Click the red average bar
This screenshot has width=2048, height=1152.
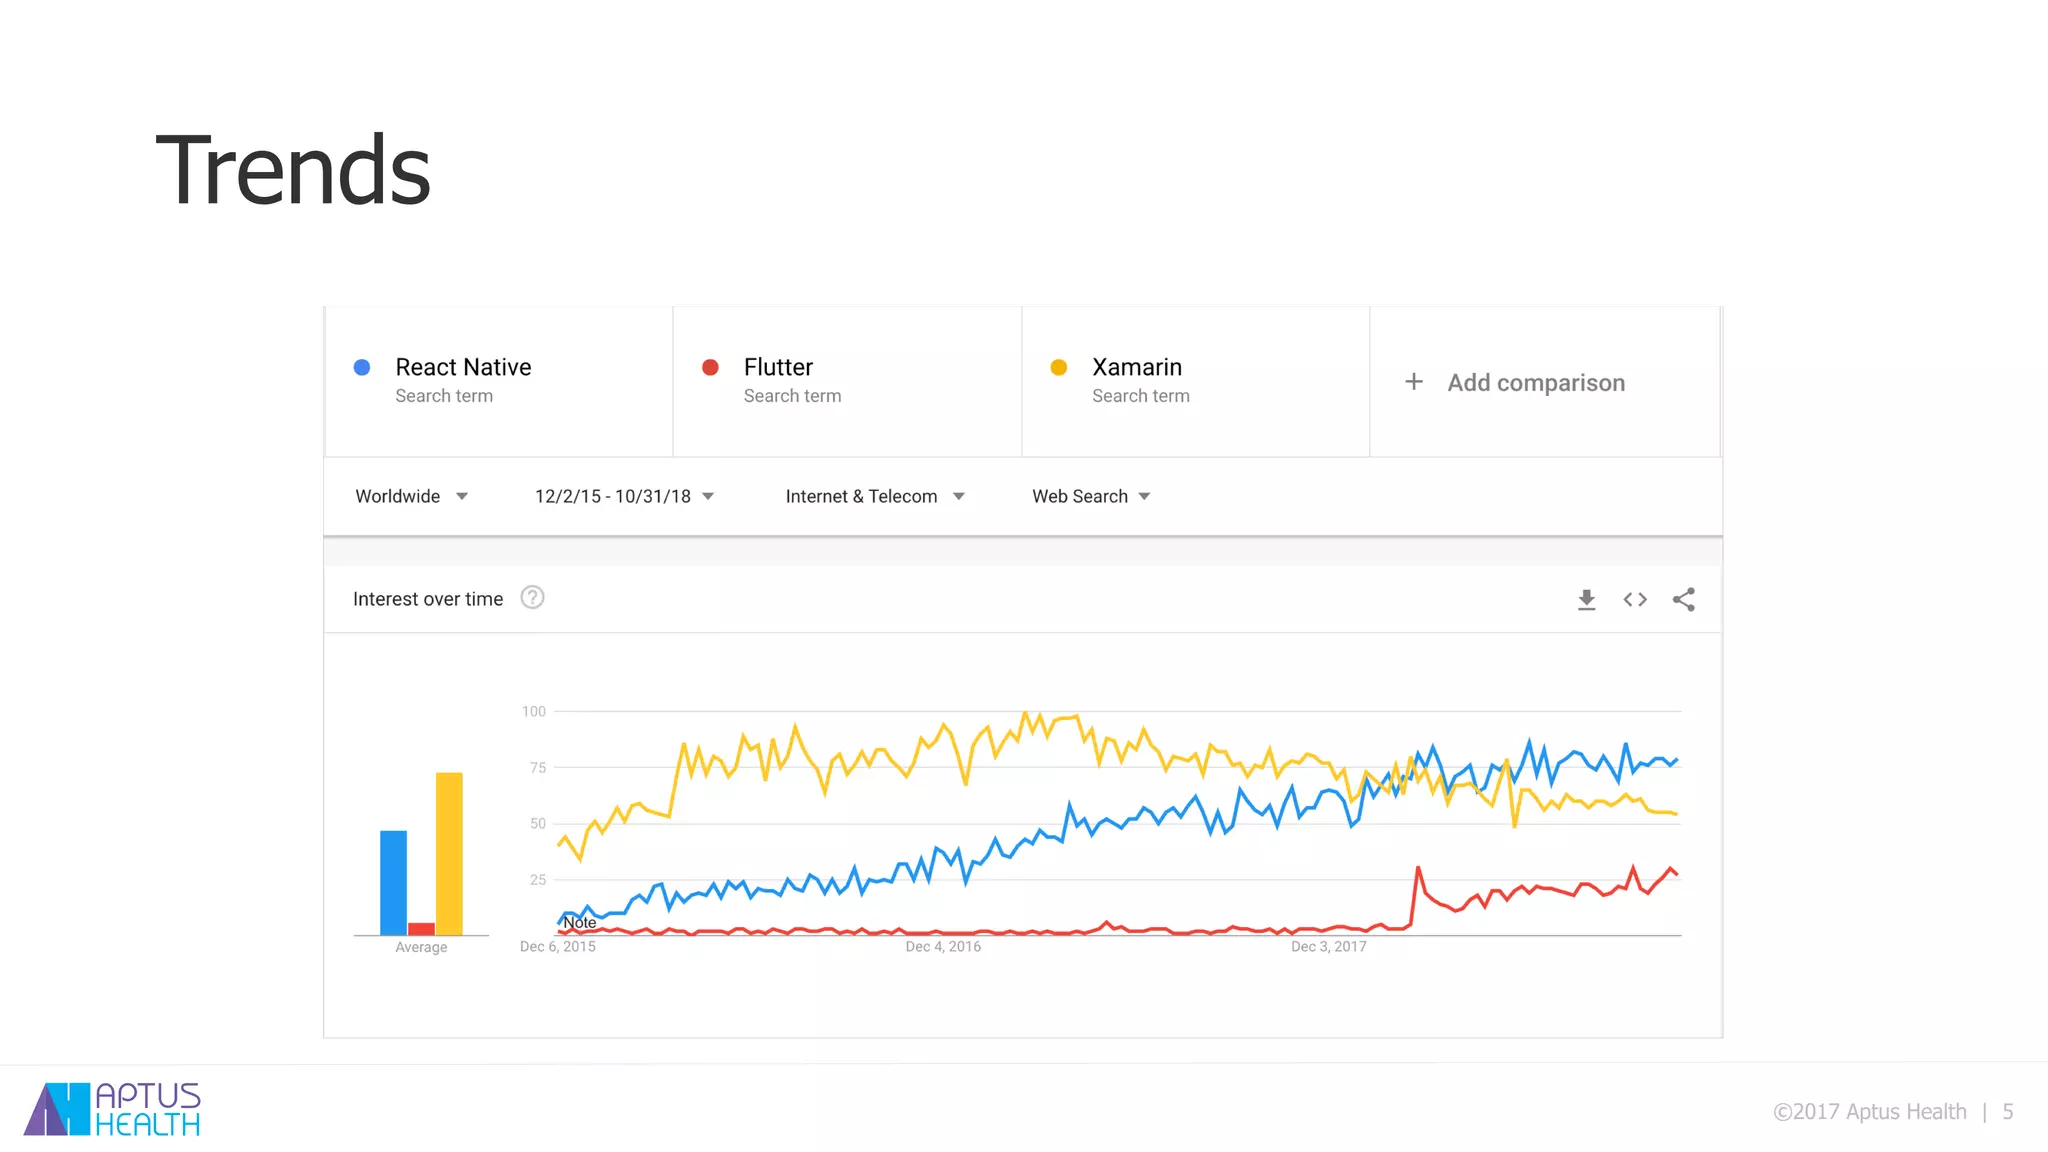tap(421, 929)
